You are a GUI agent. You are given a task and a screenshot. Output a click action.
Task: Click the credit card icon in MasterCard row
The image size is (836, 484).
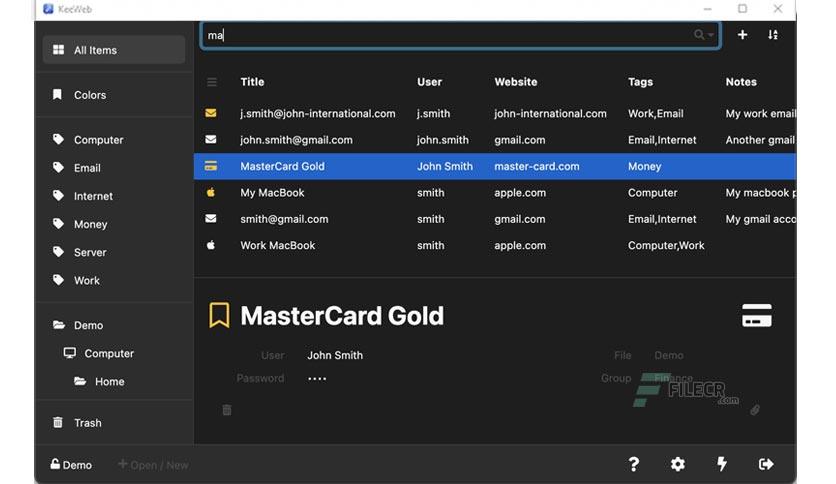[211, 166]
